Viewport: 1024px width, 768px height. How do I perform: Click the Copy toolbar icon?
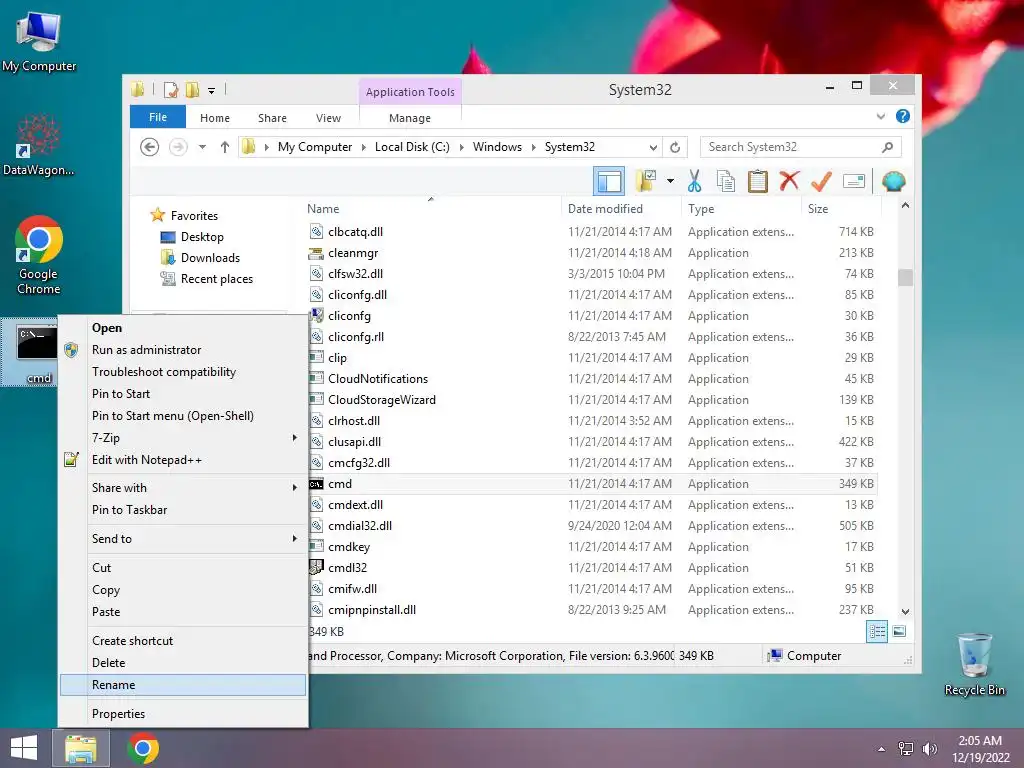(726, 181)
